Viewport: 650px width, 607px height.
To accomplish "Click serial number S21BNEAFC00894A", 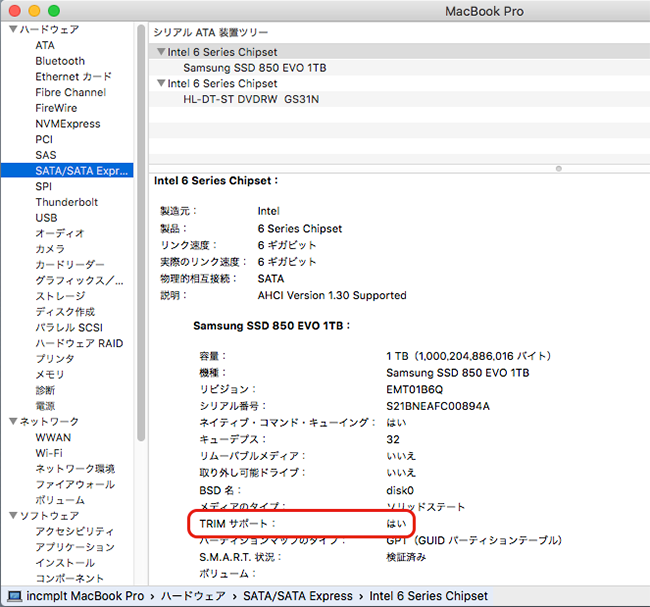I will coord(438,406).
